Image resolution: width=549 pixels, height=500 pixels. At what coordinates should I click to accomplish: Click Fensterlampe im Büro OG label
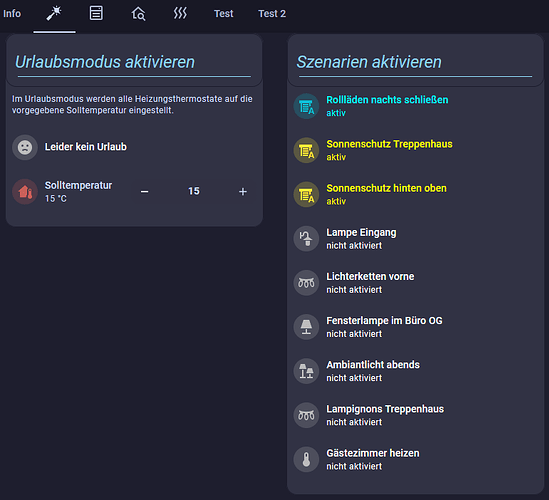click(384, 321)
